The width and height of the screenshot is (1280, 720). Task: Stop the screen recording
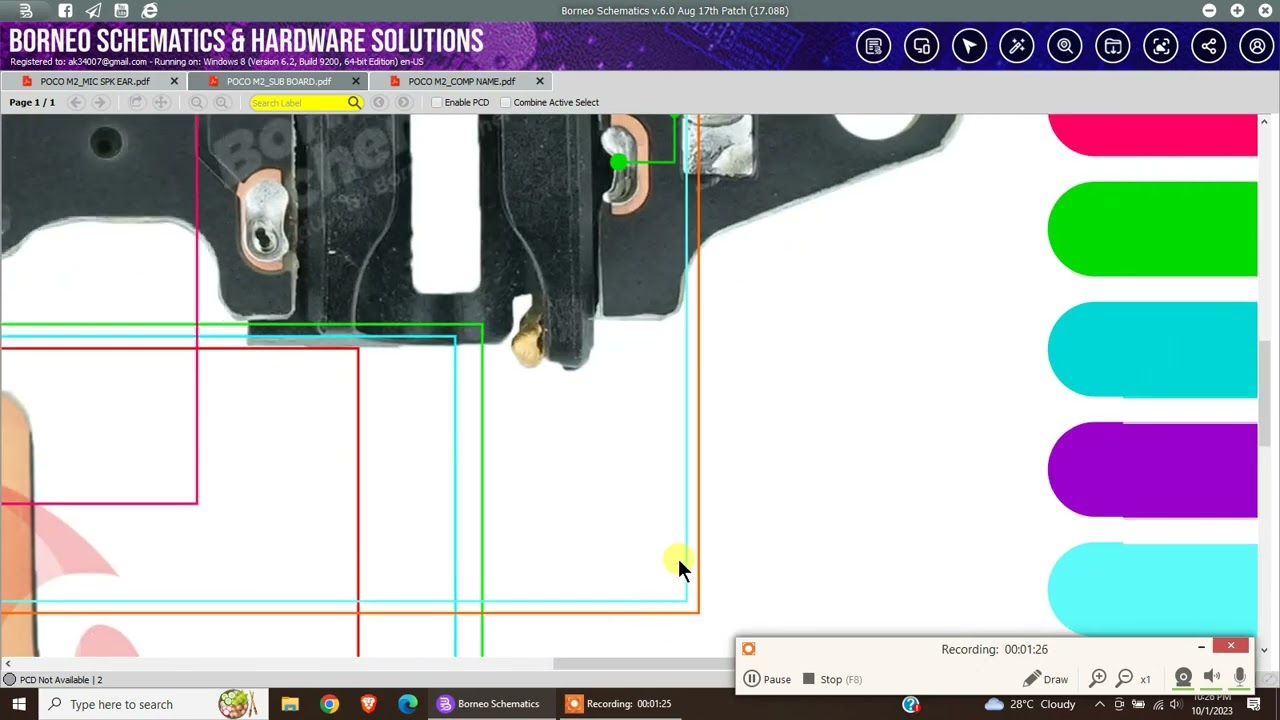coord(832,679)
